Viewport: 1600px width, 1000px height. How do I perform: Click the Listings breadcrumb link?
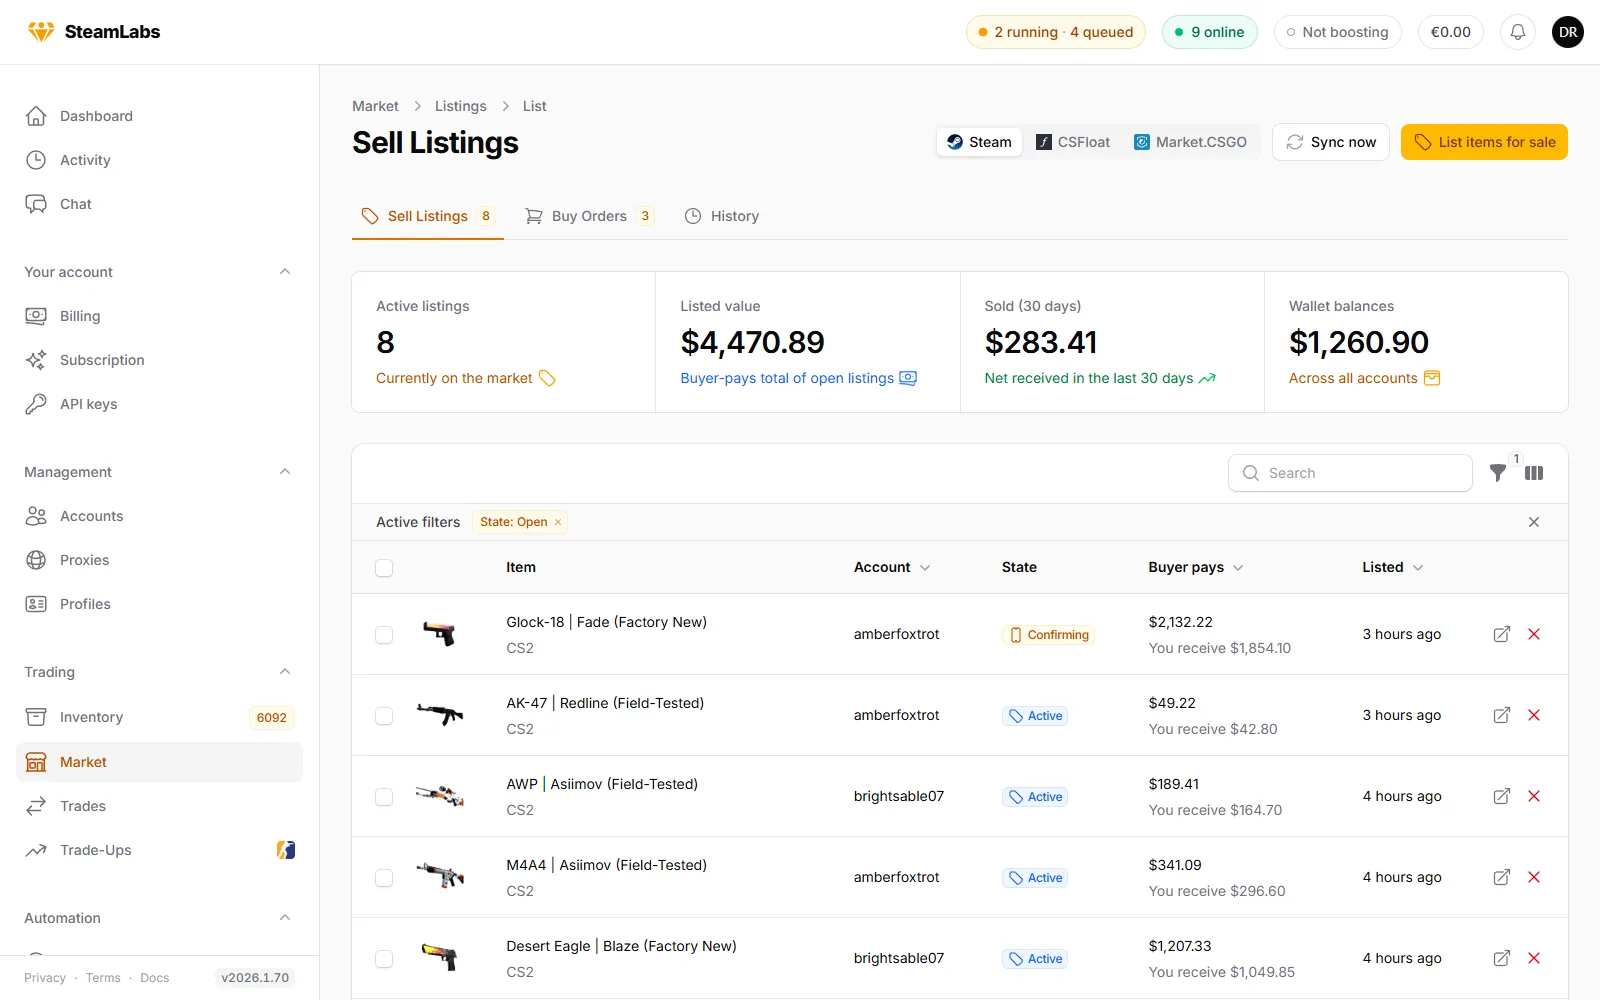461,106
